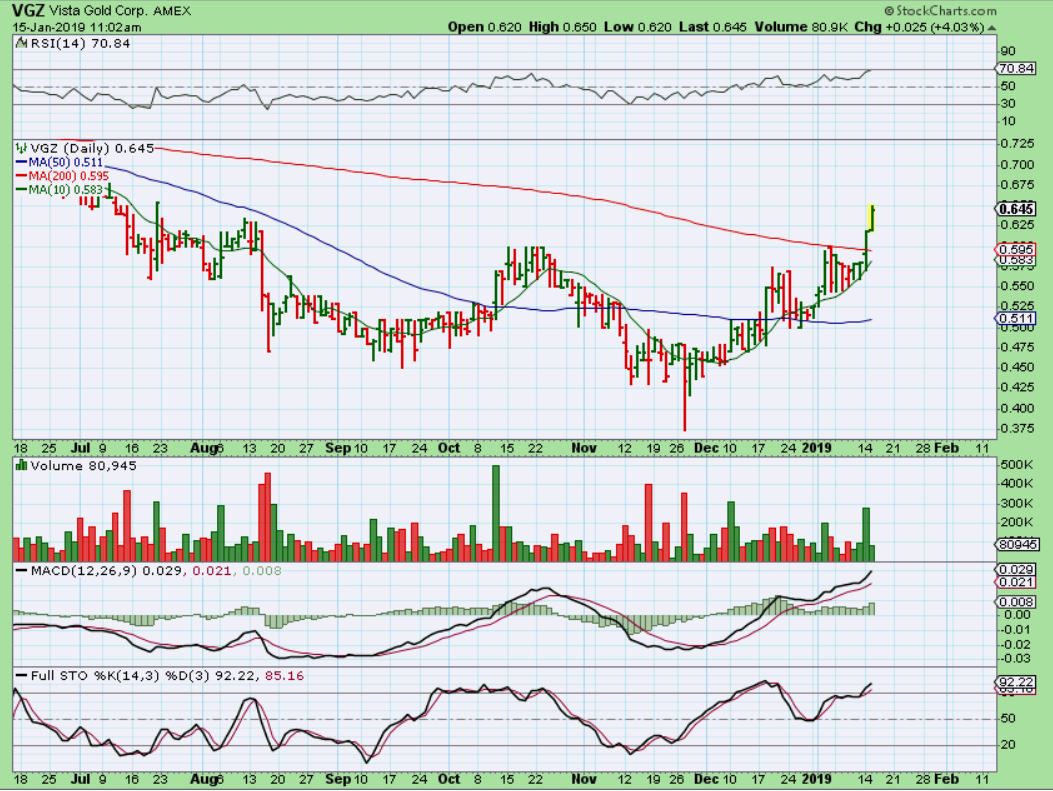Click the MA(50) 0.511 legend entry

point(66,162)
